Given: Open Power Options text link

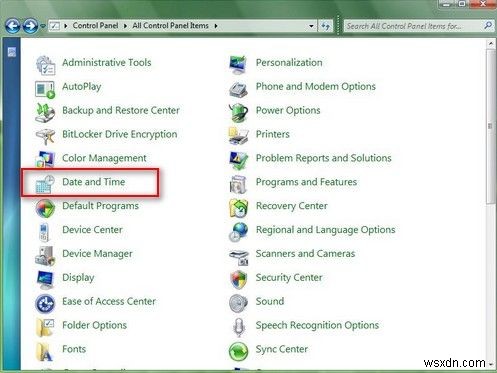Looking at the screenshot, I should [x=288, y=110].
